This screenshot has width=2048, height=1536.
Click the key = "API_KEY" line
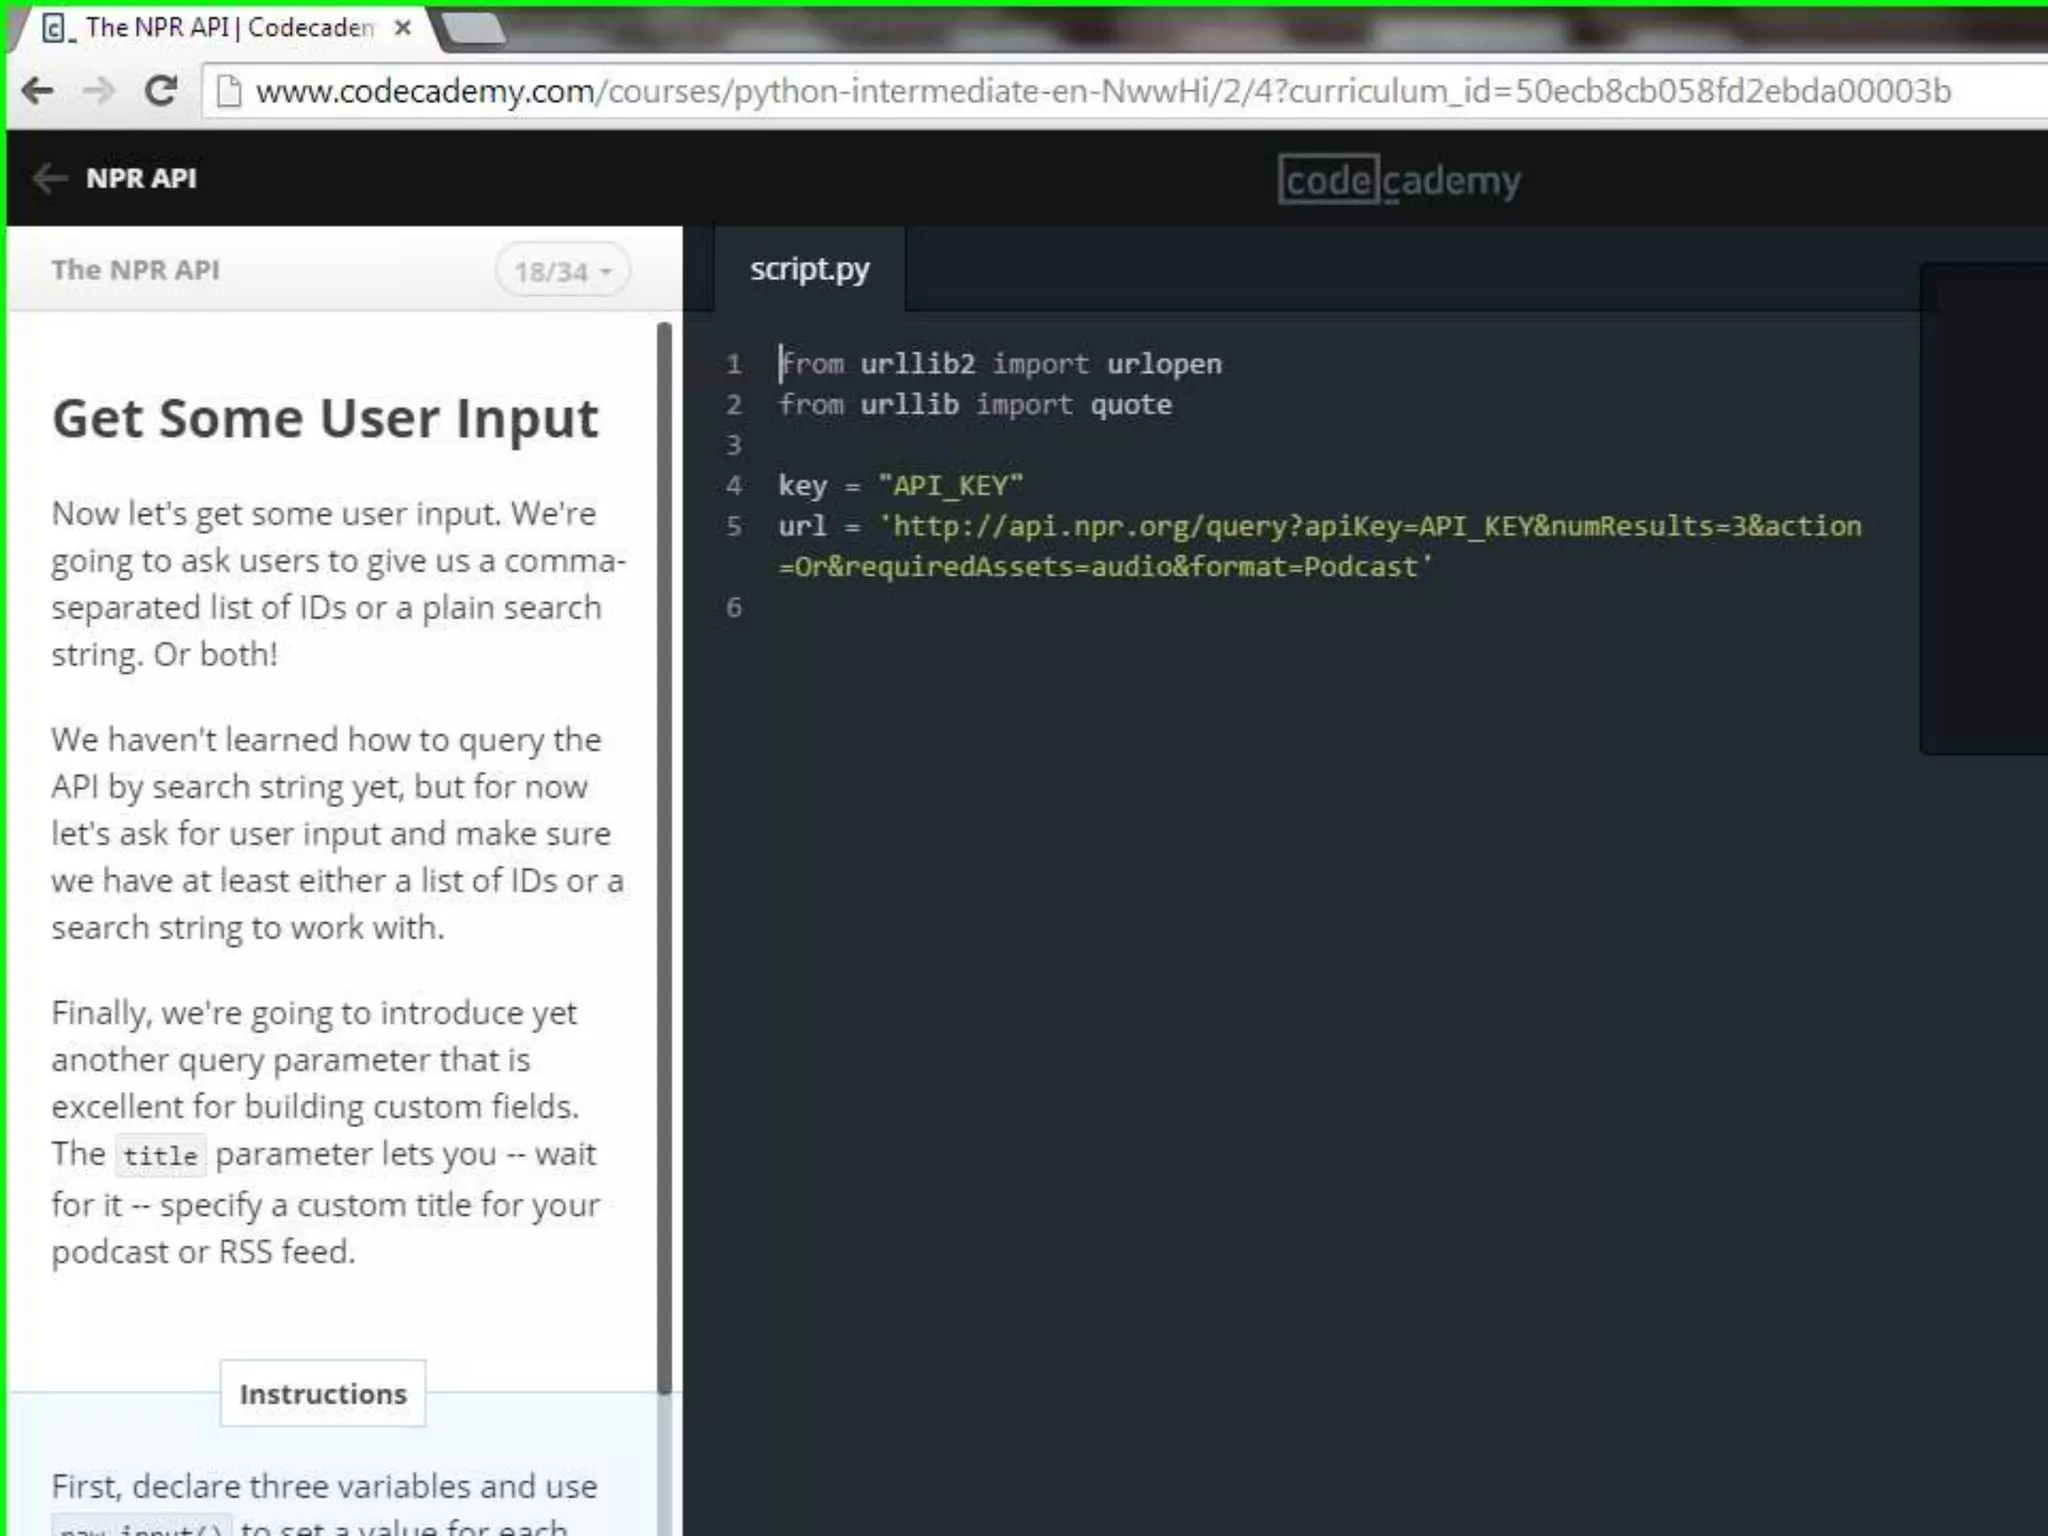pos(901,485)
